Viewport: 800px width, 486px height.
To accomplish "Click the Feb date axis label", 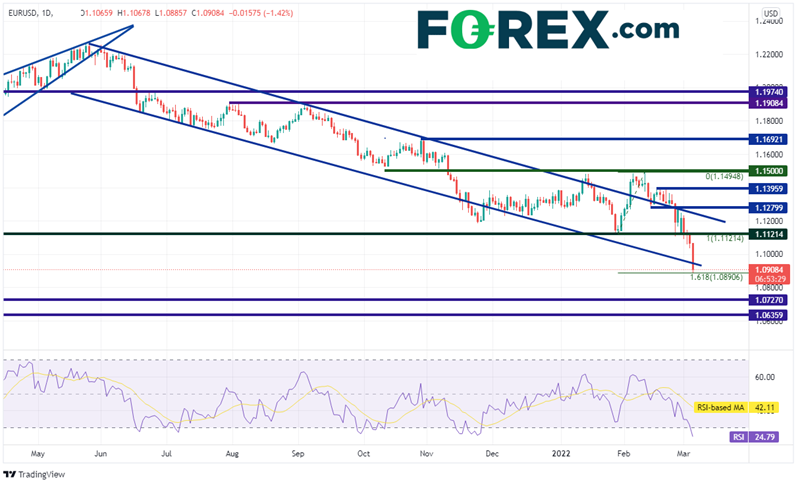I will point(623,453).
